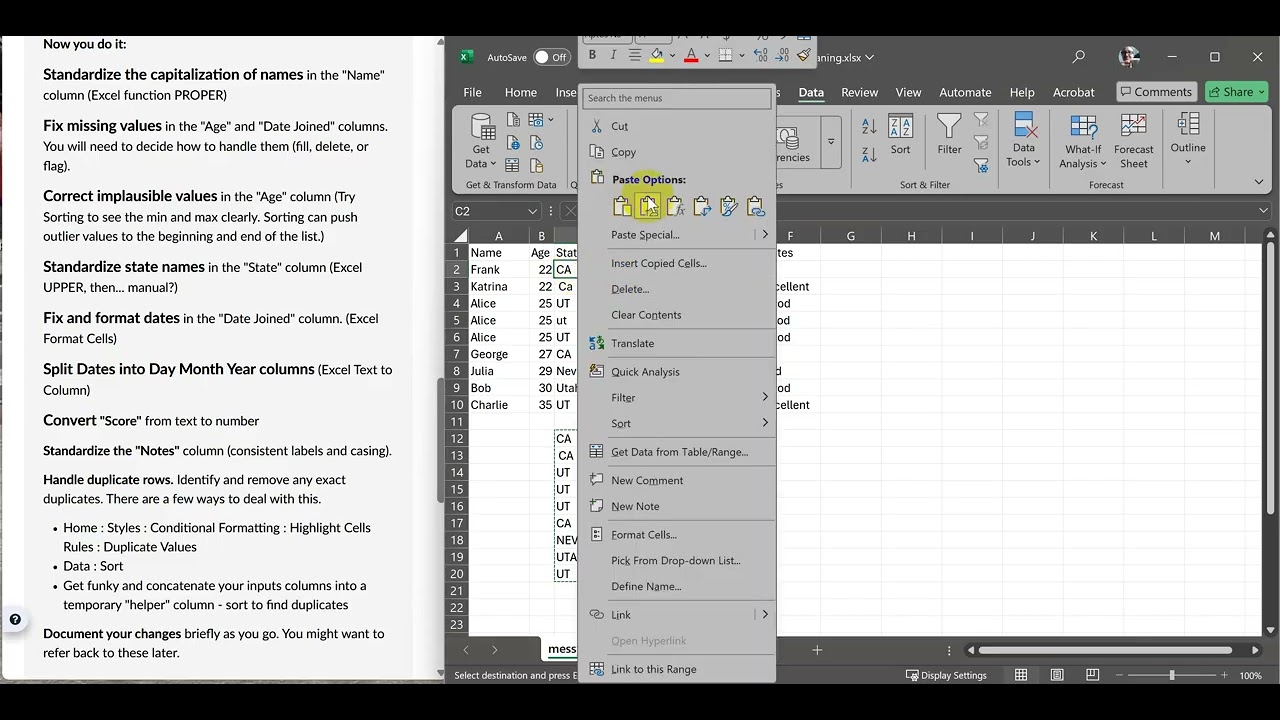Apply the red font color
The image size is (1280, 720).
point(691,56)
